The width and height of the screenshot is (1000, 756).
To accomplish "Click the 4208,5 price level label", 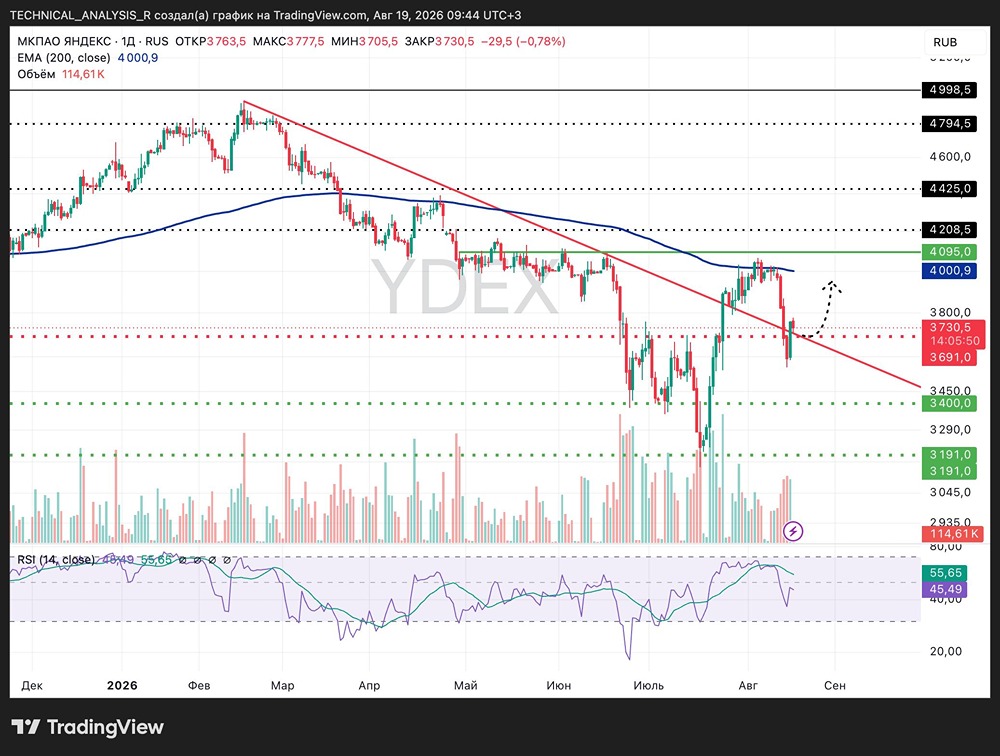I will [x=949, y=229].
